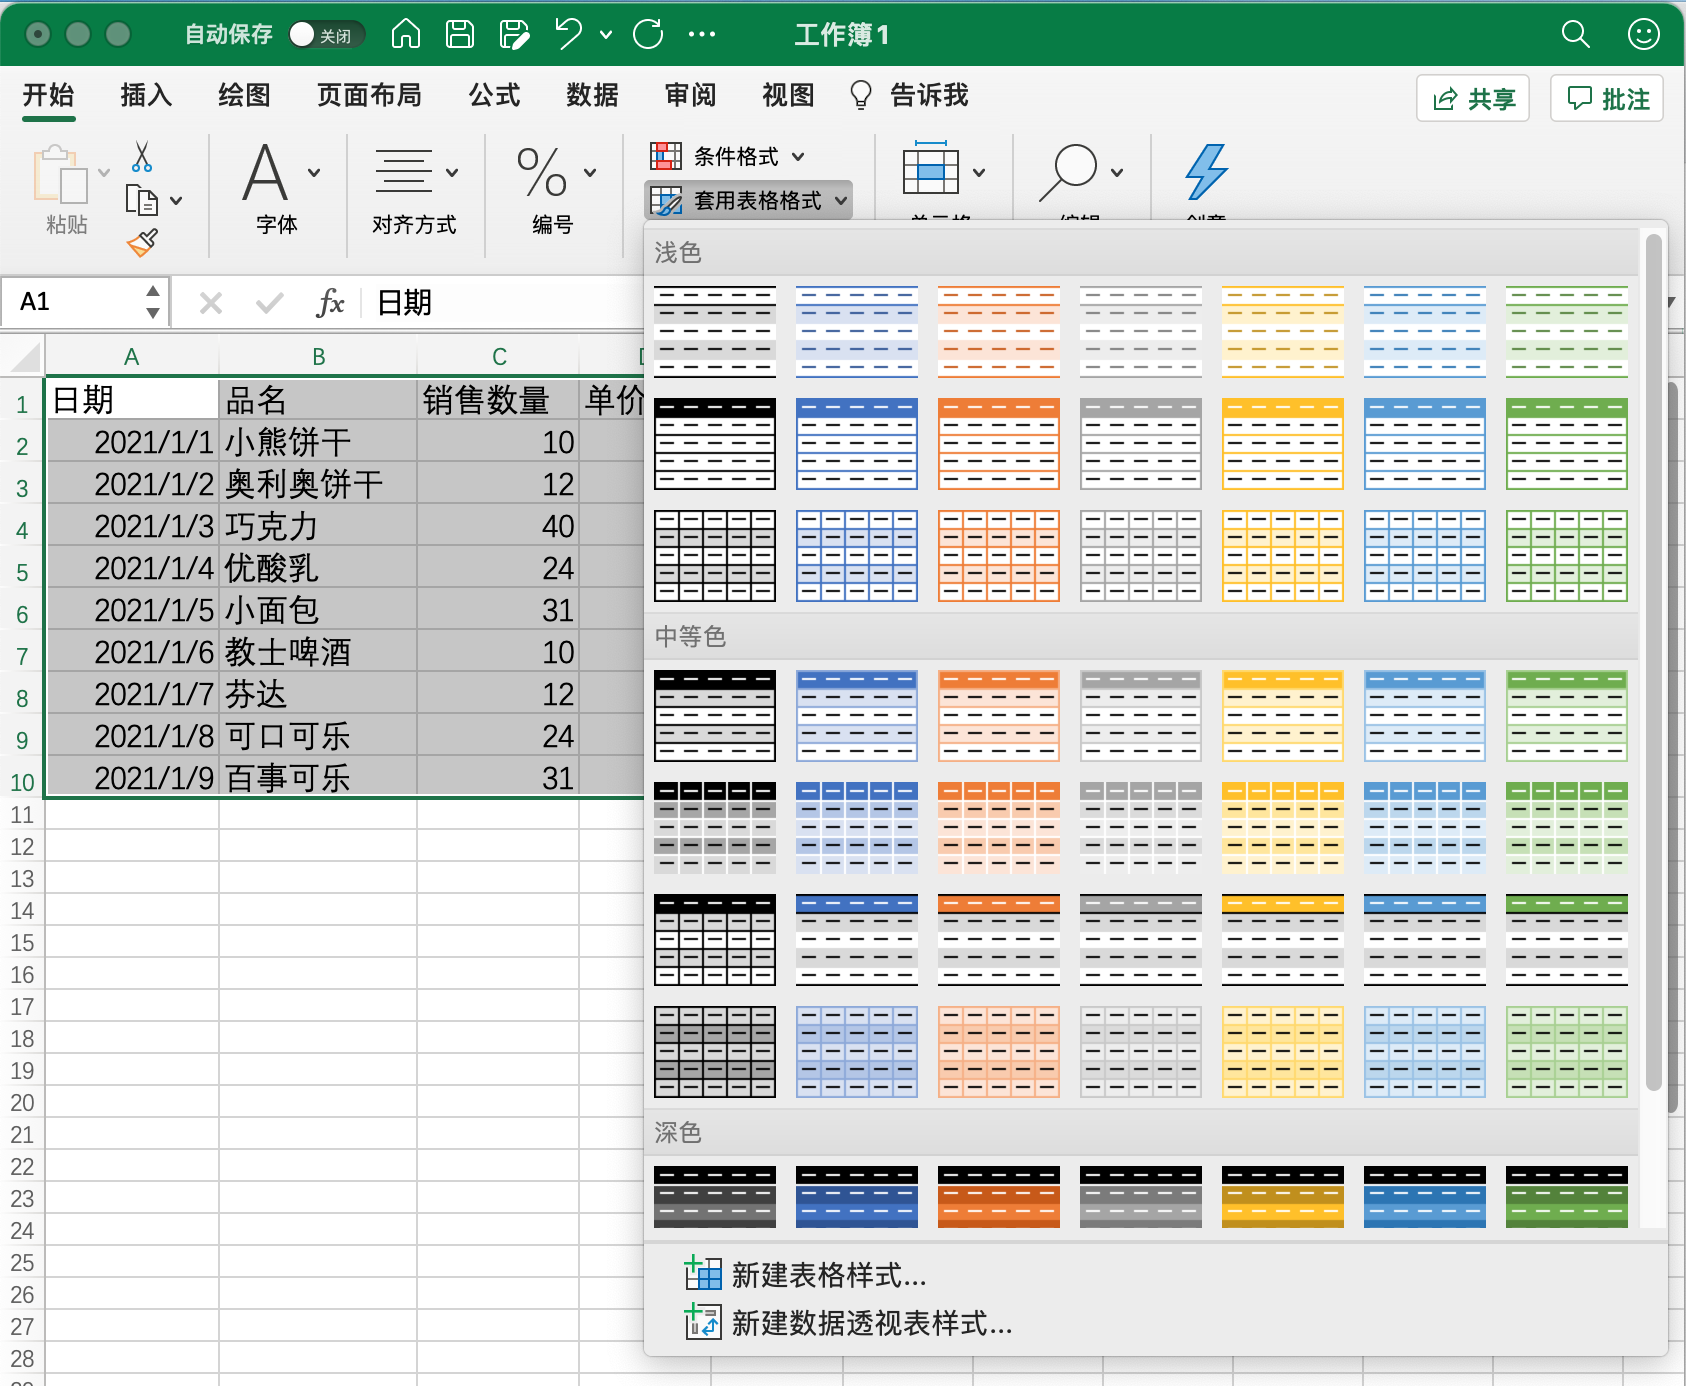Click the Copy icon in ribbon
This screenshot has width=1686, height=1386.
142,200
